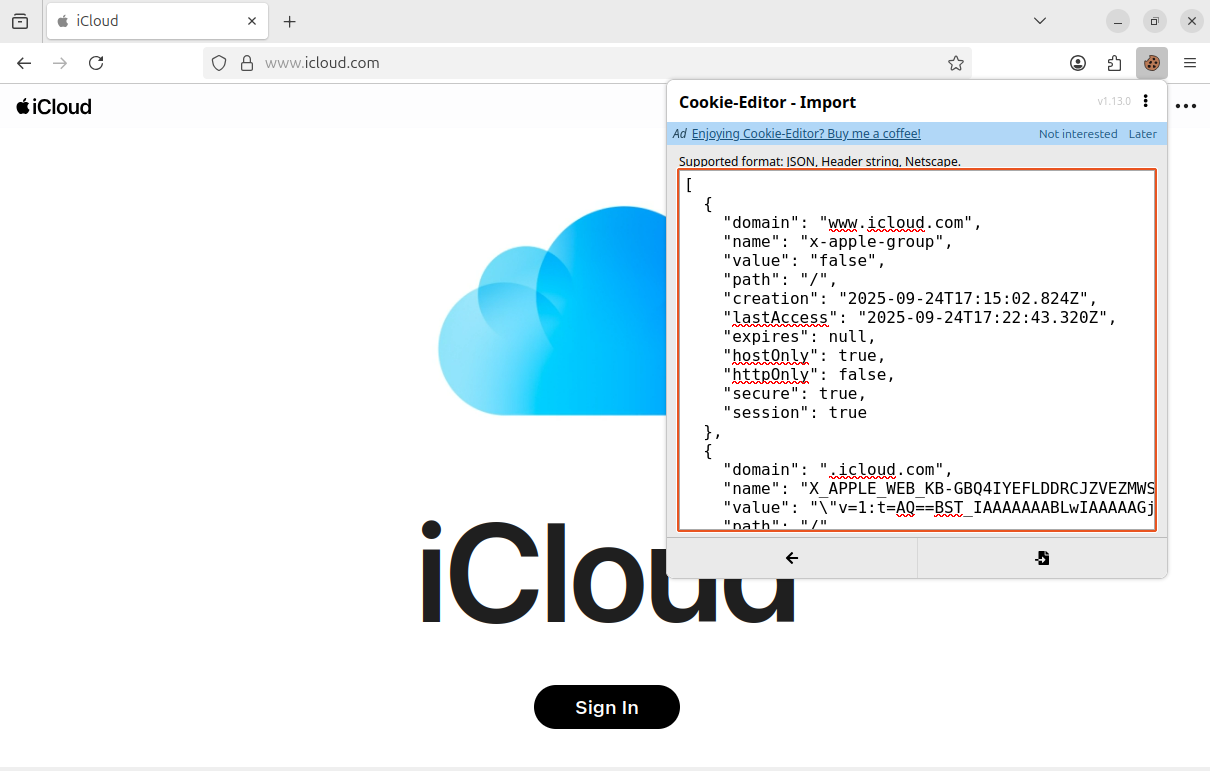The image size is (1210, 771).
Task: Open Firefox View recent browsing icon
Action: click(20, 21)
